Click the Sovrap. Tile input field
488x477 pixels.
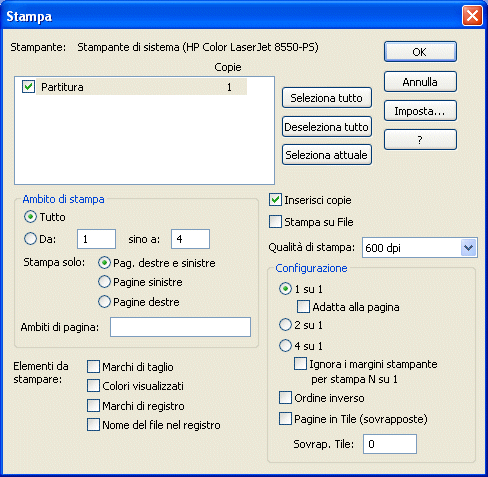390,444
